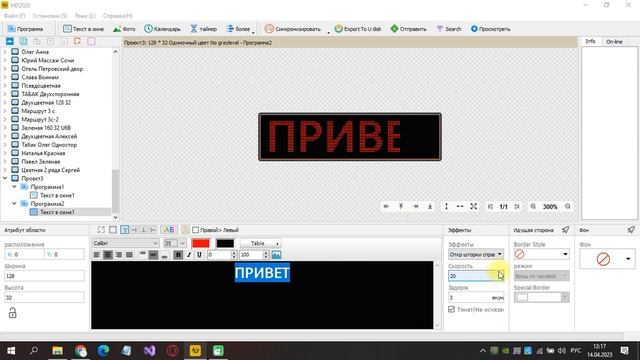Click the image icon beside spacing fields

click(276, 255)
